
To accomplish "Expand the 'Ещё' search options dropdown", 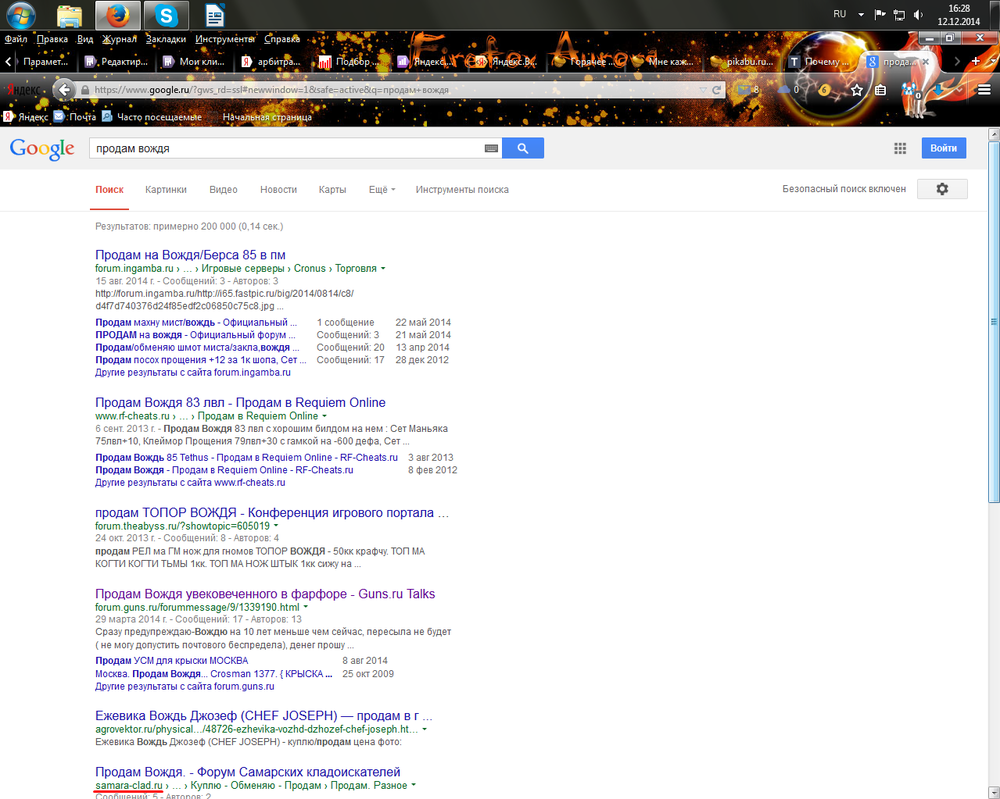I will click(381, 189).
